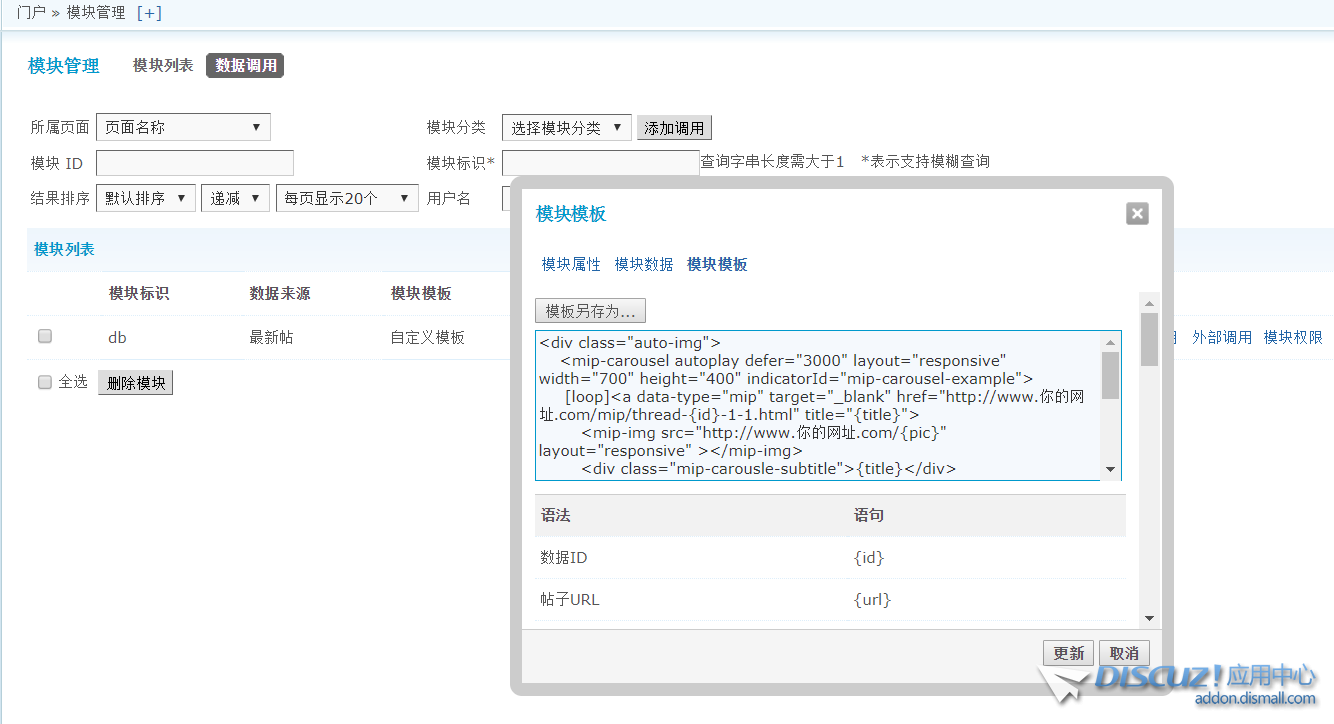Screen dimensions: 1334x724
Task: Open the 模块权限 link
Action: tap(1293, 337)
